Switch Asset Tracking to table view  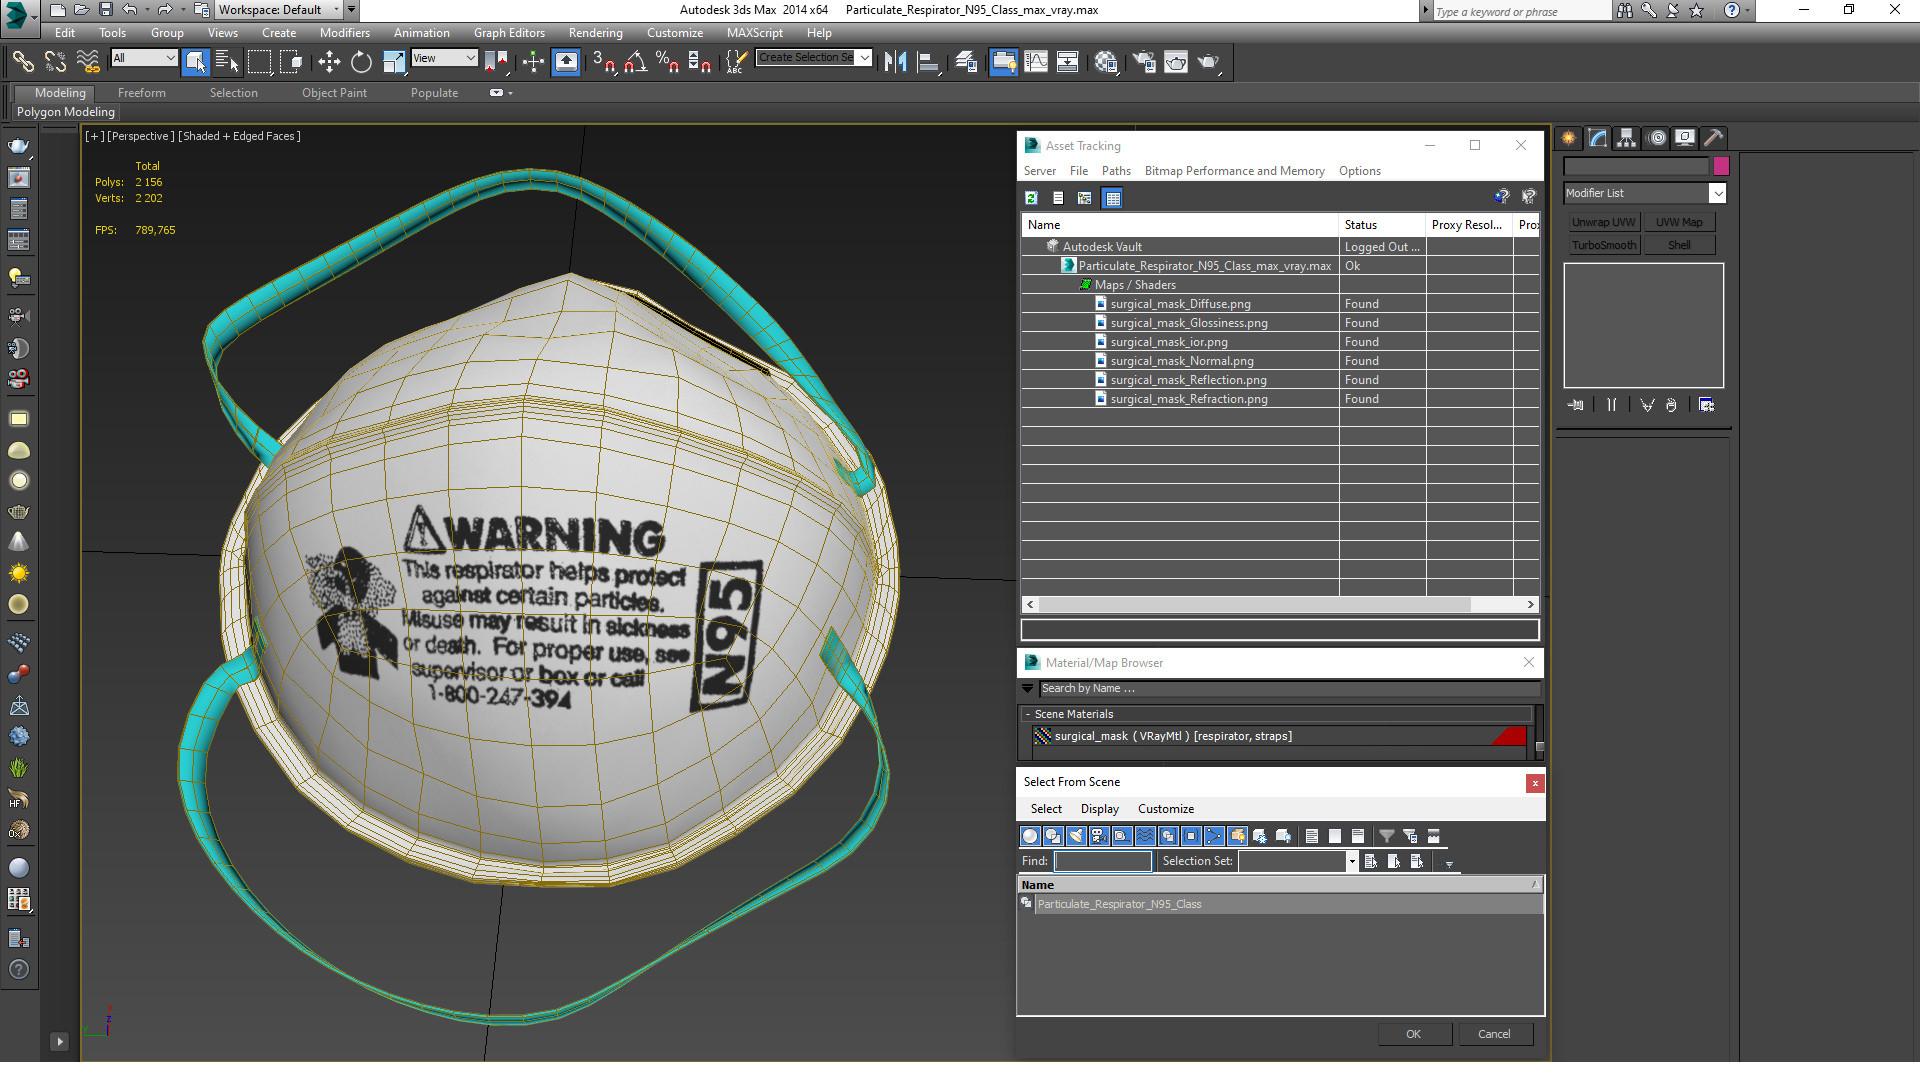pyautogui.click(x=1112, y=198)
